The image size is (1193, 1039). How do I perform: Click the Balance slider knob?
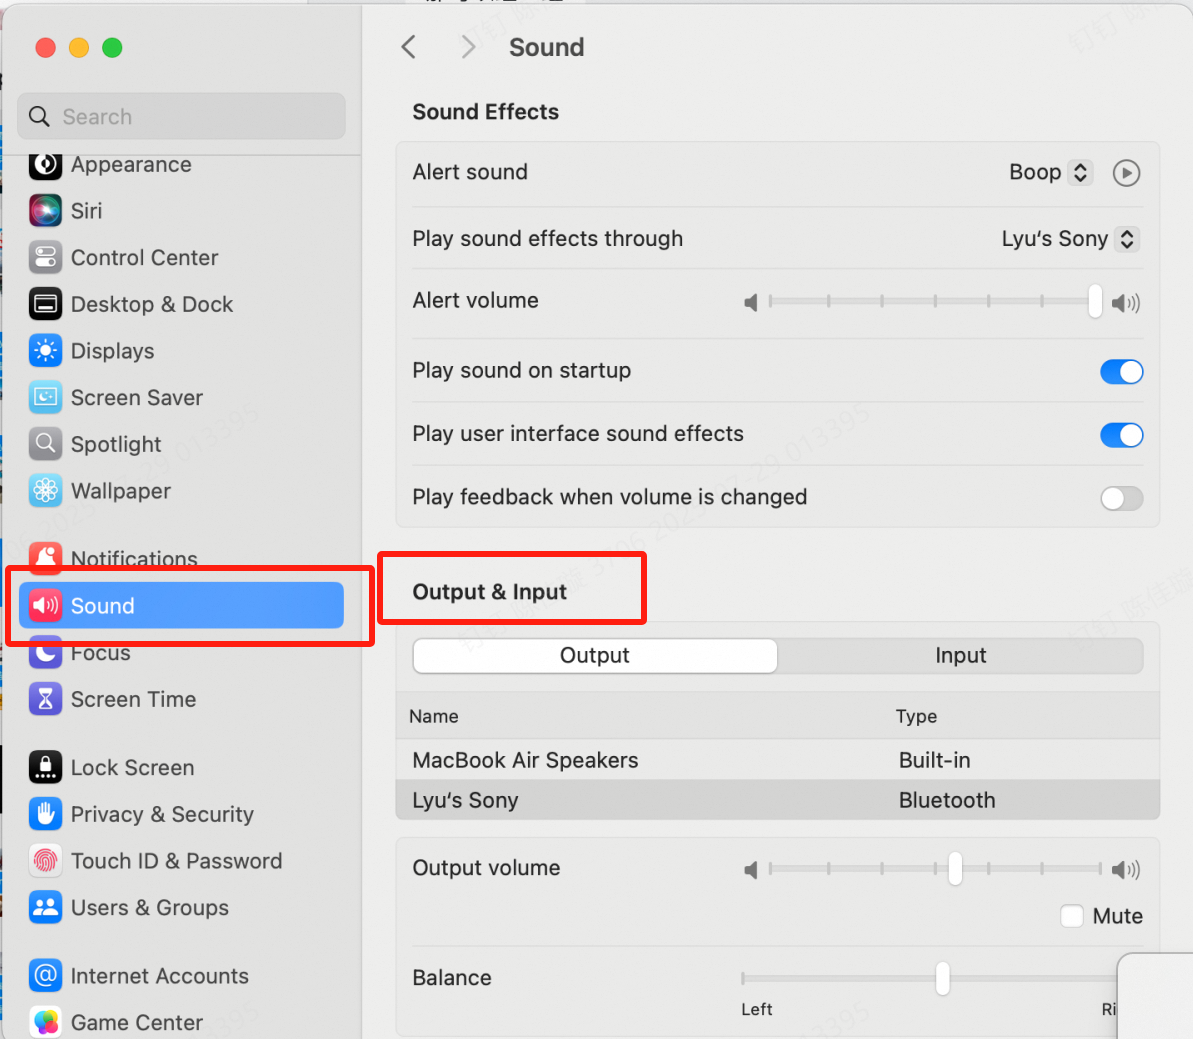(x=943, y=978)
